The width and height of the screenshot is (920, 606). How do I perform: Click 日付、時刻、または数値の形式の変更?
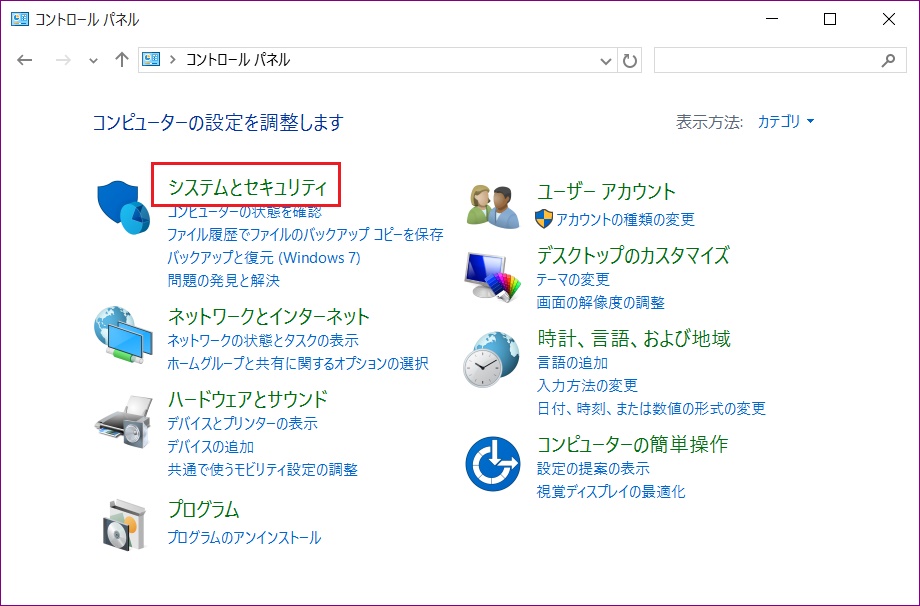point(651,408)
